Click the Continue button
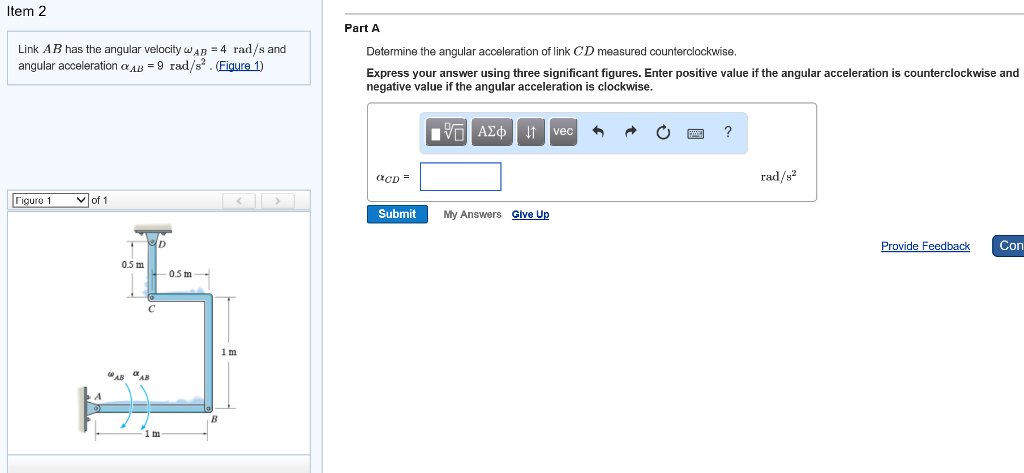Screen dimensions: 1024x473 pos(1008,246)
